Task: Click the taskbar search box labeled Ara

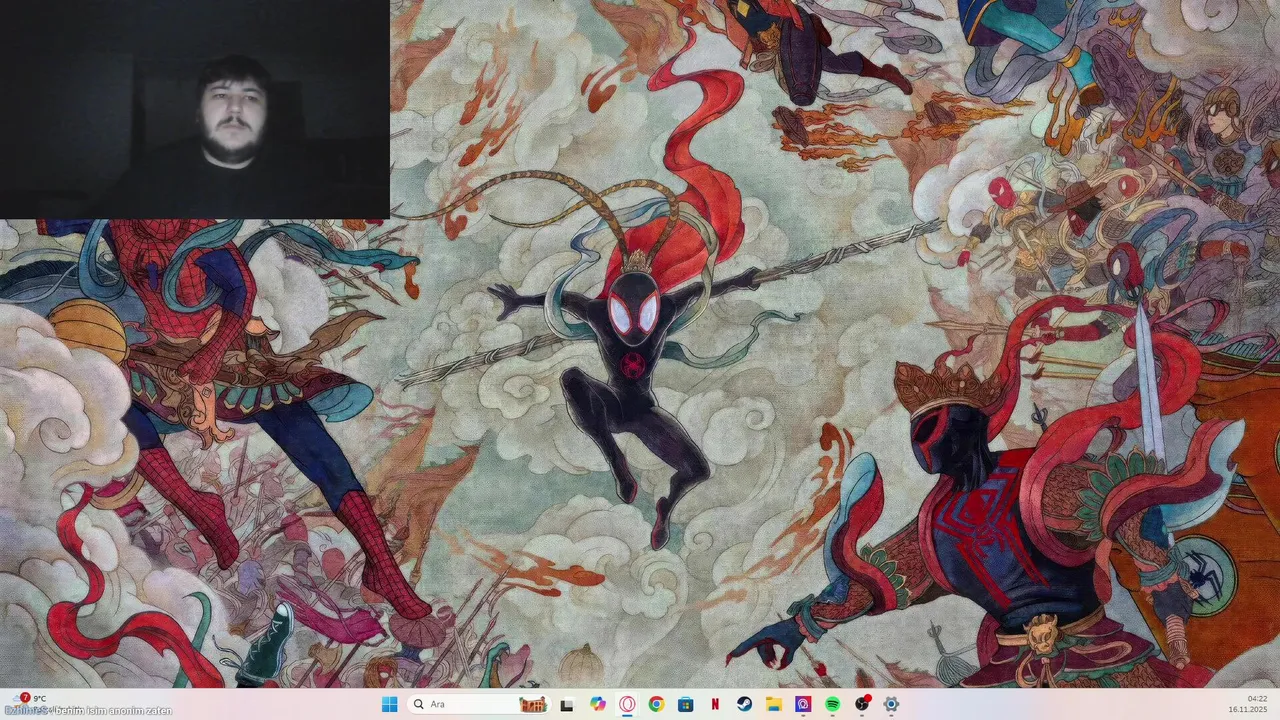Action: pos(478,704)
